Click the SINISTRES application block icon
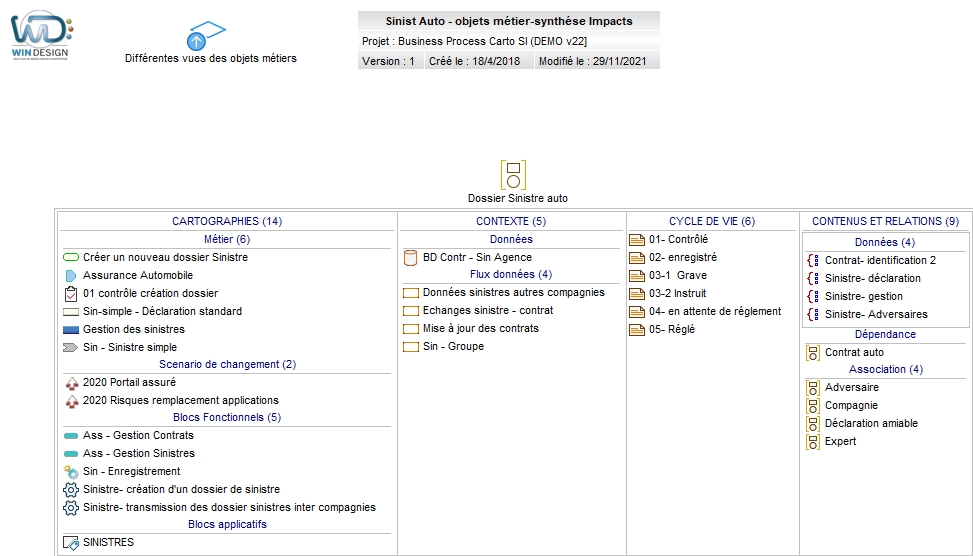 click(x=71, y=543)
